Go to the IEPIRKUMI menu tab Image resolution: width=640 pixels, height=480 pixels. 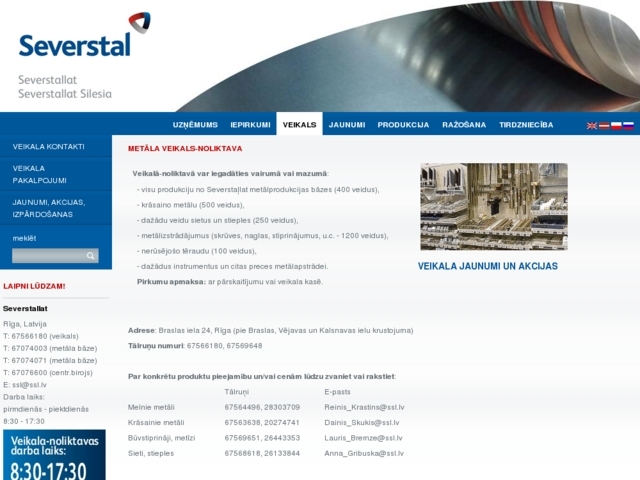coord(250,125)
